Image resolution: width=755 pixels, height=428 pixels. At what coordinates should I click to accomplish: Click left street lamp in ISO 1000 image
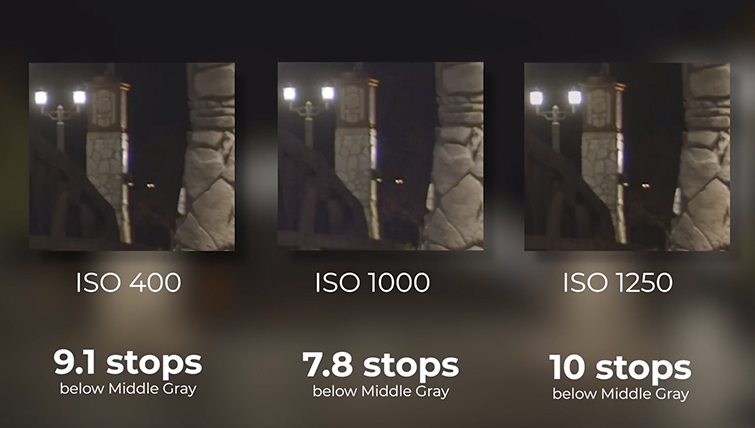(x=289, y=93)
